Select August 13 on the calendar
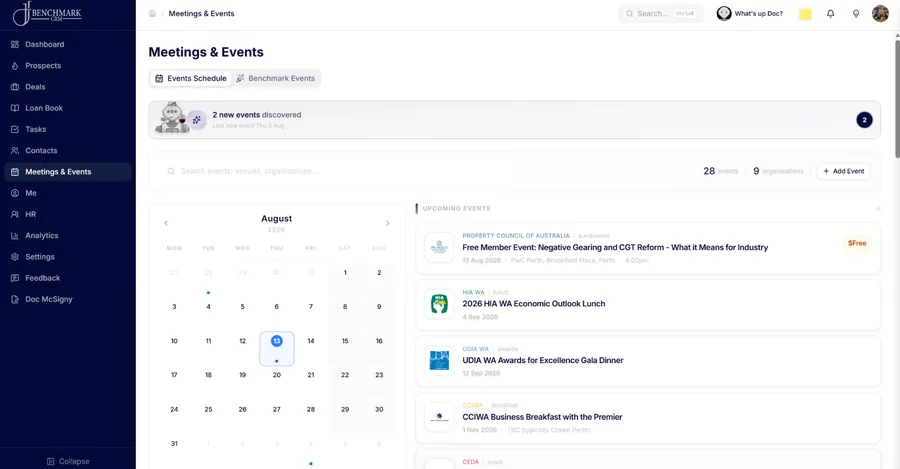The width and height of the screenshot is (900, 469). [x=277, y=348]
